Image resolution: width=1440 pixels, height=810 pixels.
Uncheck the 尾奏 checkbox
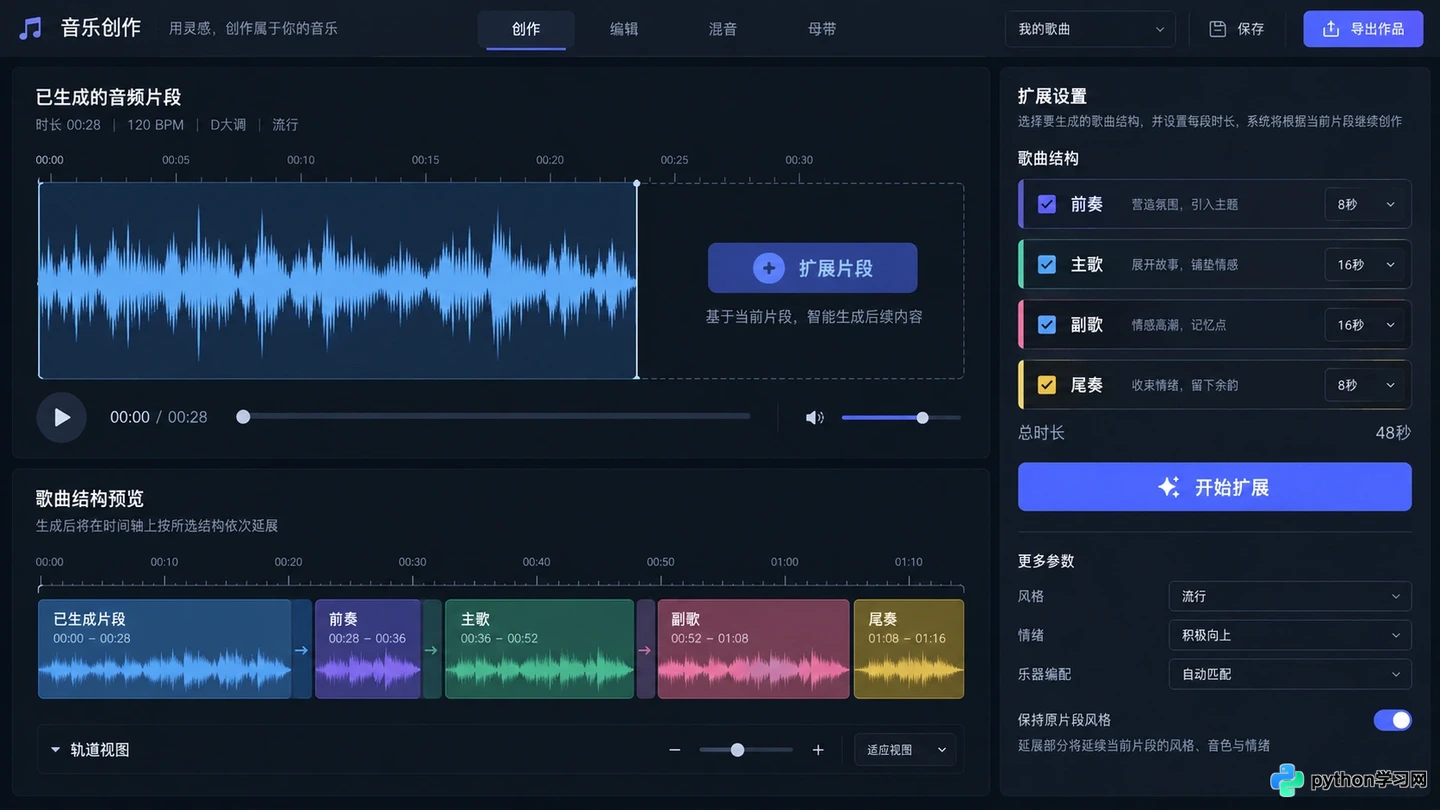1047,385
